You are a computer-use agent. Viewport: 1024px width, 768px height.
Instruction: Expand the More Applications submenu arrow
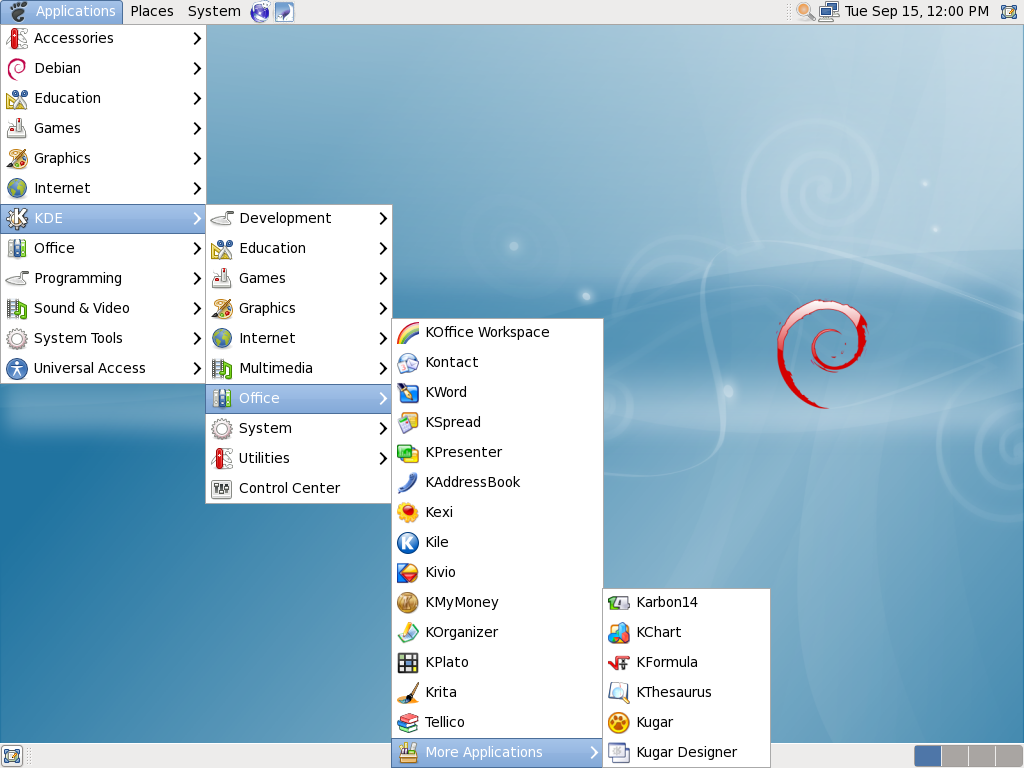coord(594,752)
